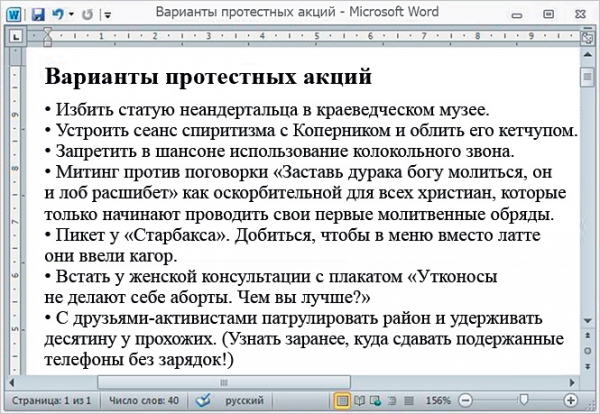Click 'Страница: 1 из 1' page indicator
Viewport: 600px width, 414px height.
pyautogui.click(x=52, y=400)
